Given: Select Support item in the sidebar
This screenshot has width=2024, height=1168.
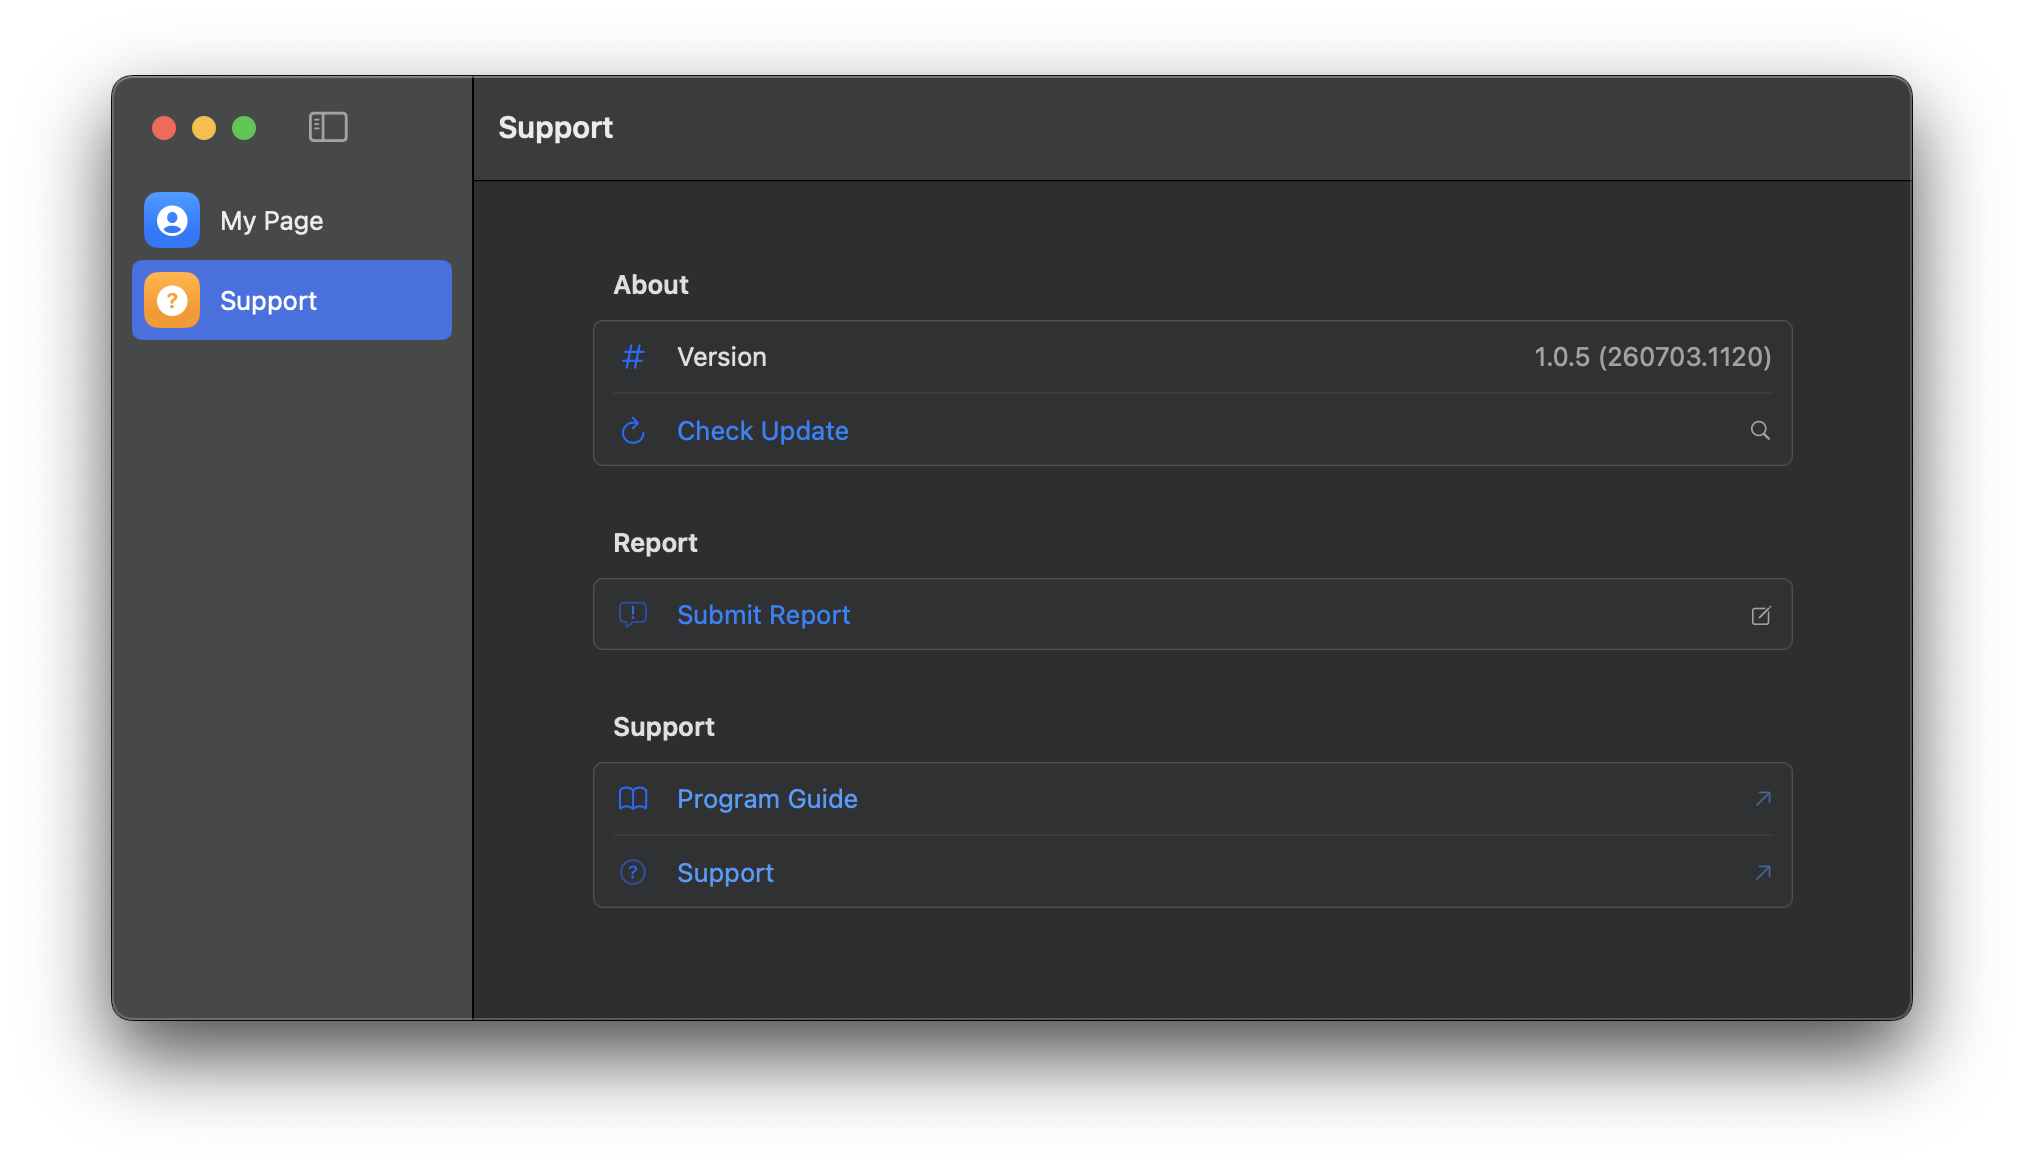Looking at the screenshot, I should [292, 300].
